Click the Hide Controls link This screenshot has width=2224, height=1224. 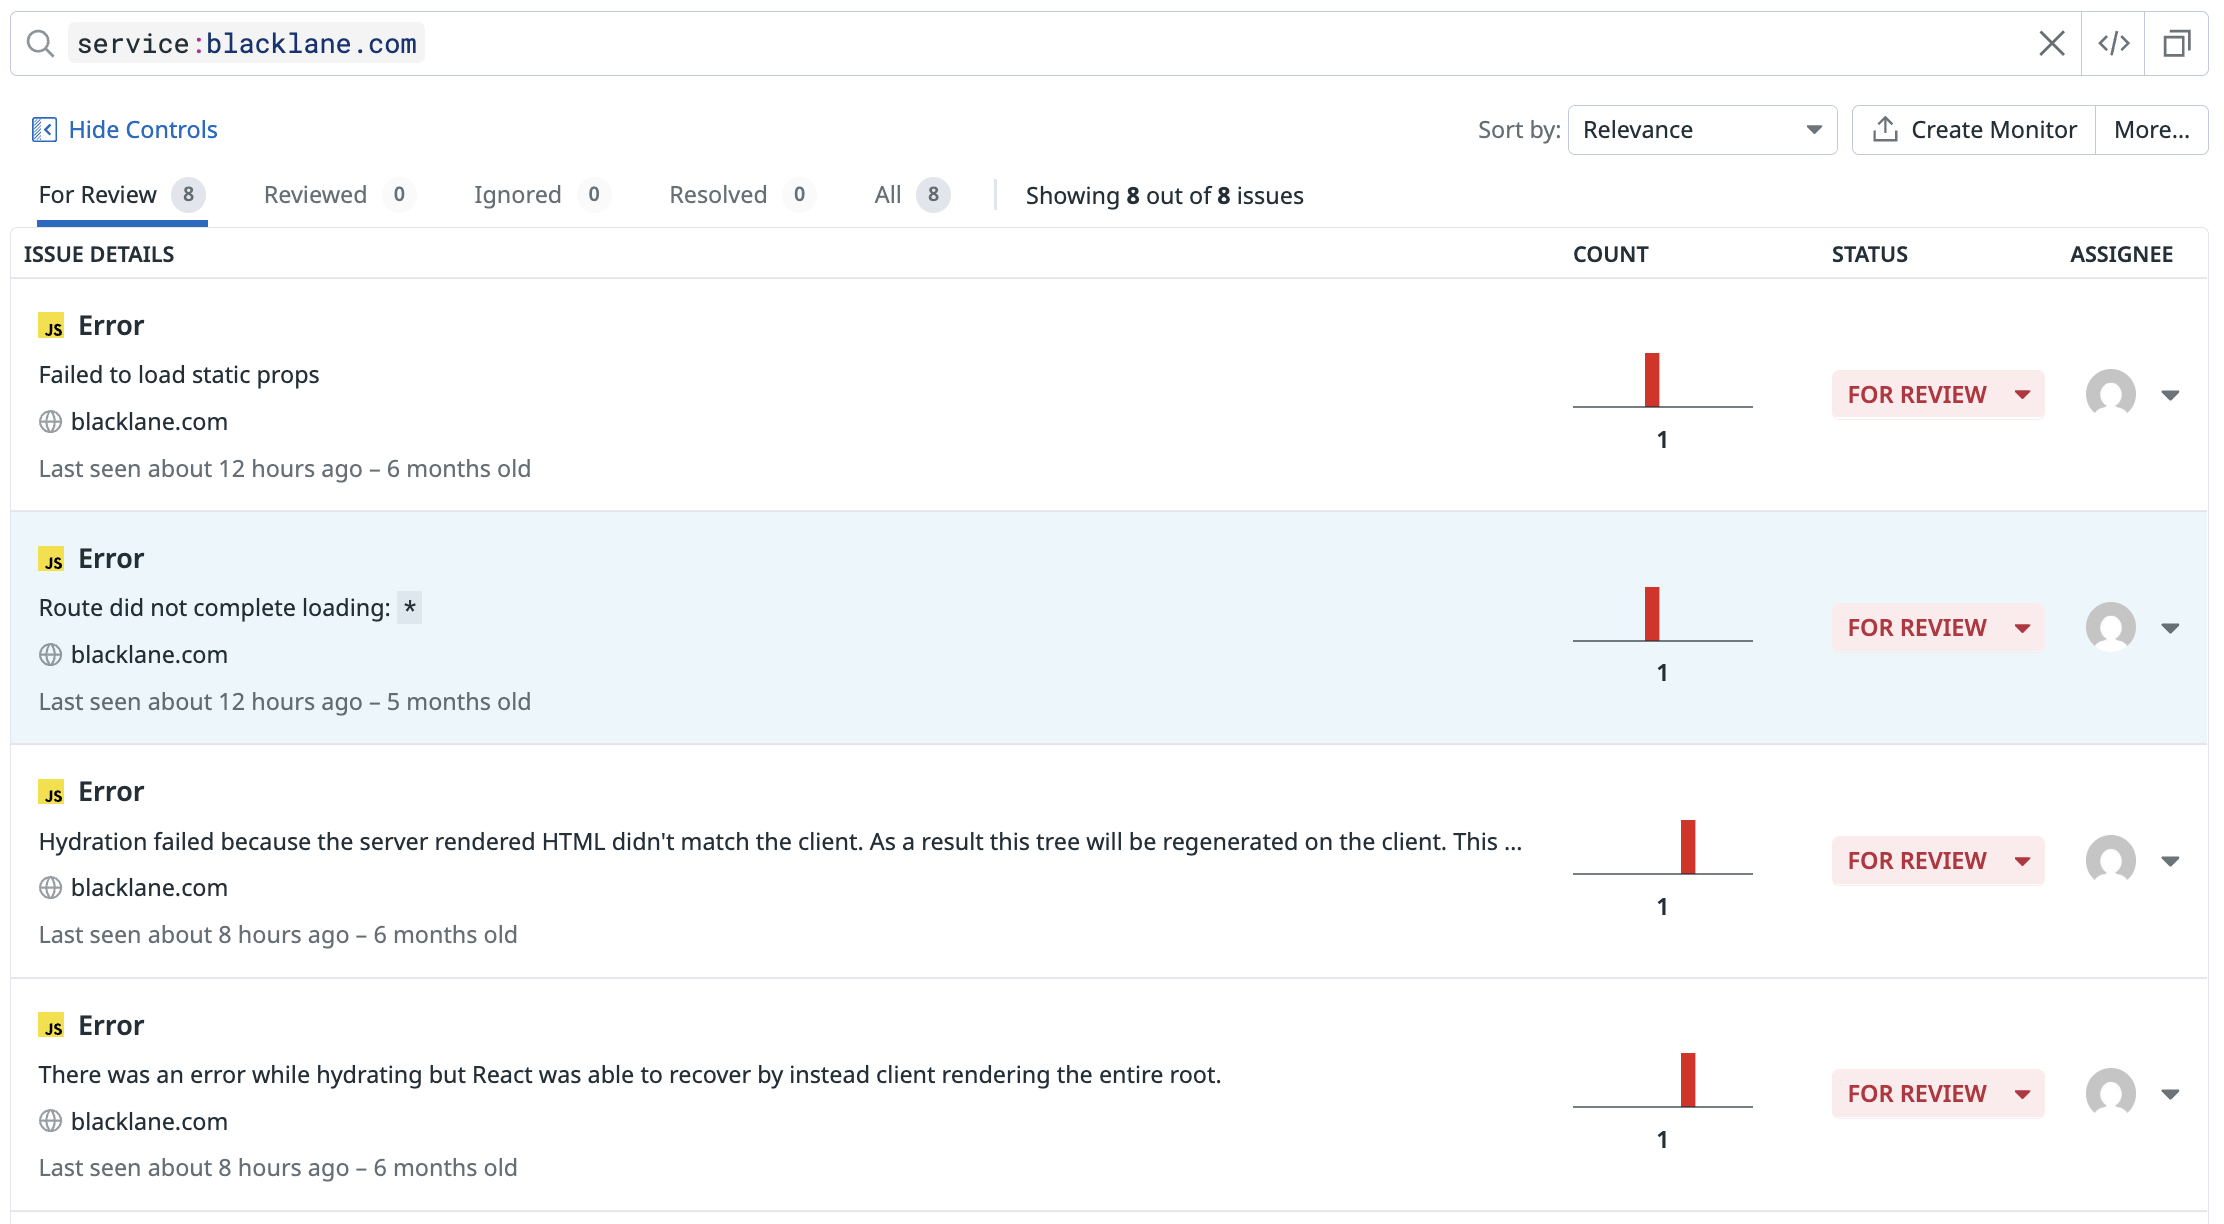(x=143, y=130)
